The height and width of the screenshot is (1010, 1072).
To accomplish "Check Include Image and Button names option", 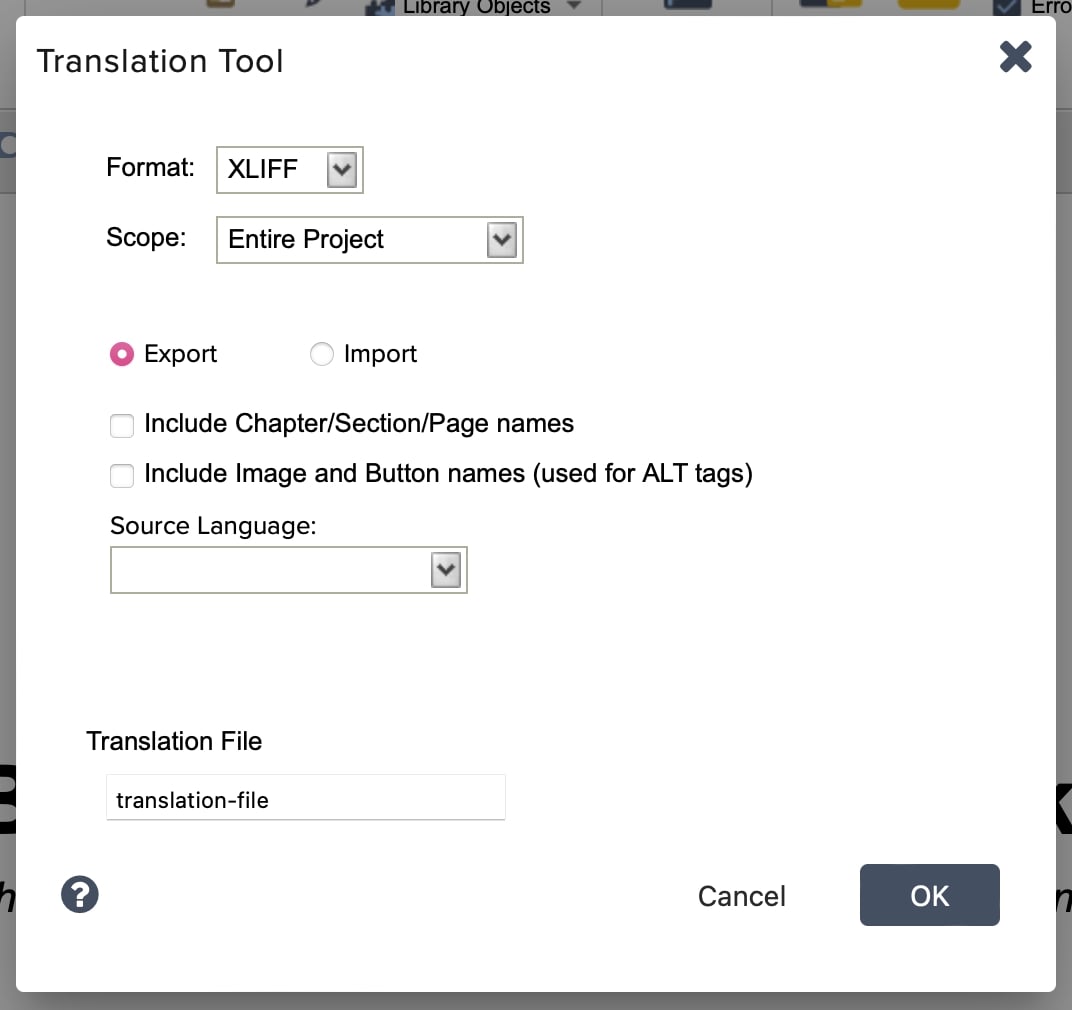I will pos(121,475).
